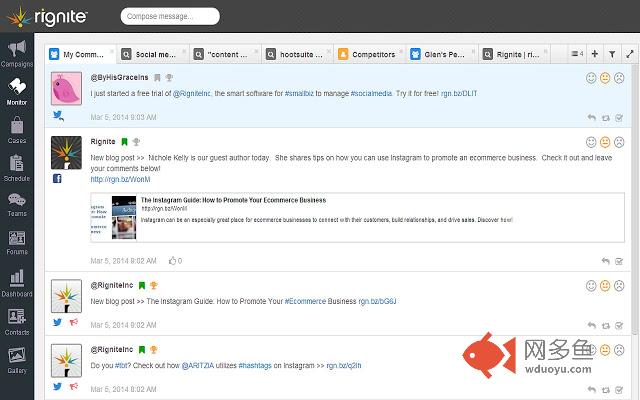Screen dimensions: 640x400
Task: Open the #socialmedia hashtag link
Action: coord(371,93)
